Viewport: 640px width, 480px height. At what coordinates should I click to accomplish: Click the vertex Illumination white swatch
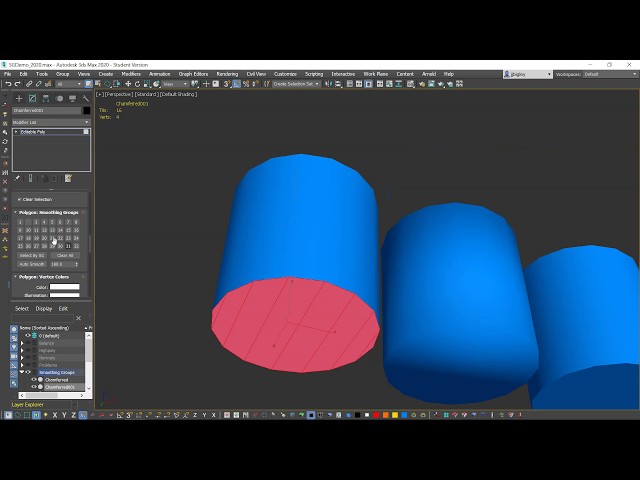pyautogui.click(x=64, y=295)
